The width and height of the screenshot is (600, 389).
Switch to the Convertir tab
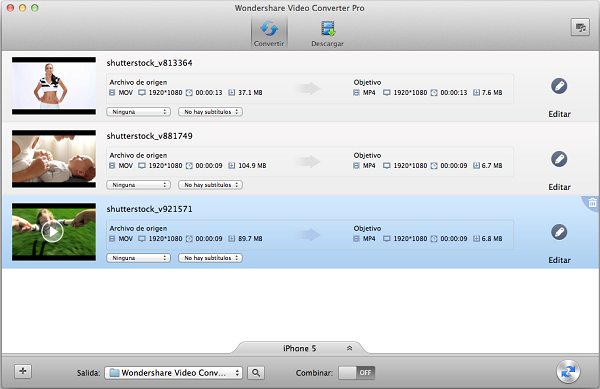pos(269,34)
